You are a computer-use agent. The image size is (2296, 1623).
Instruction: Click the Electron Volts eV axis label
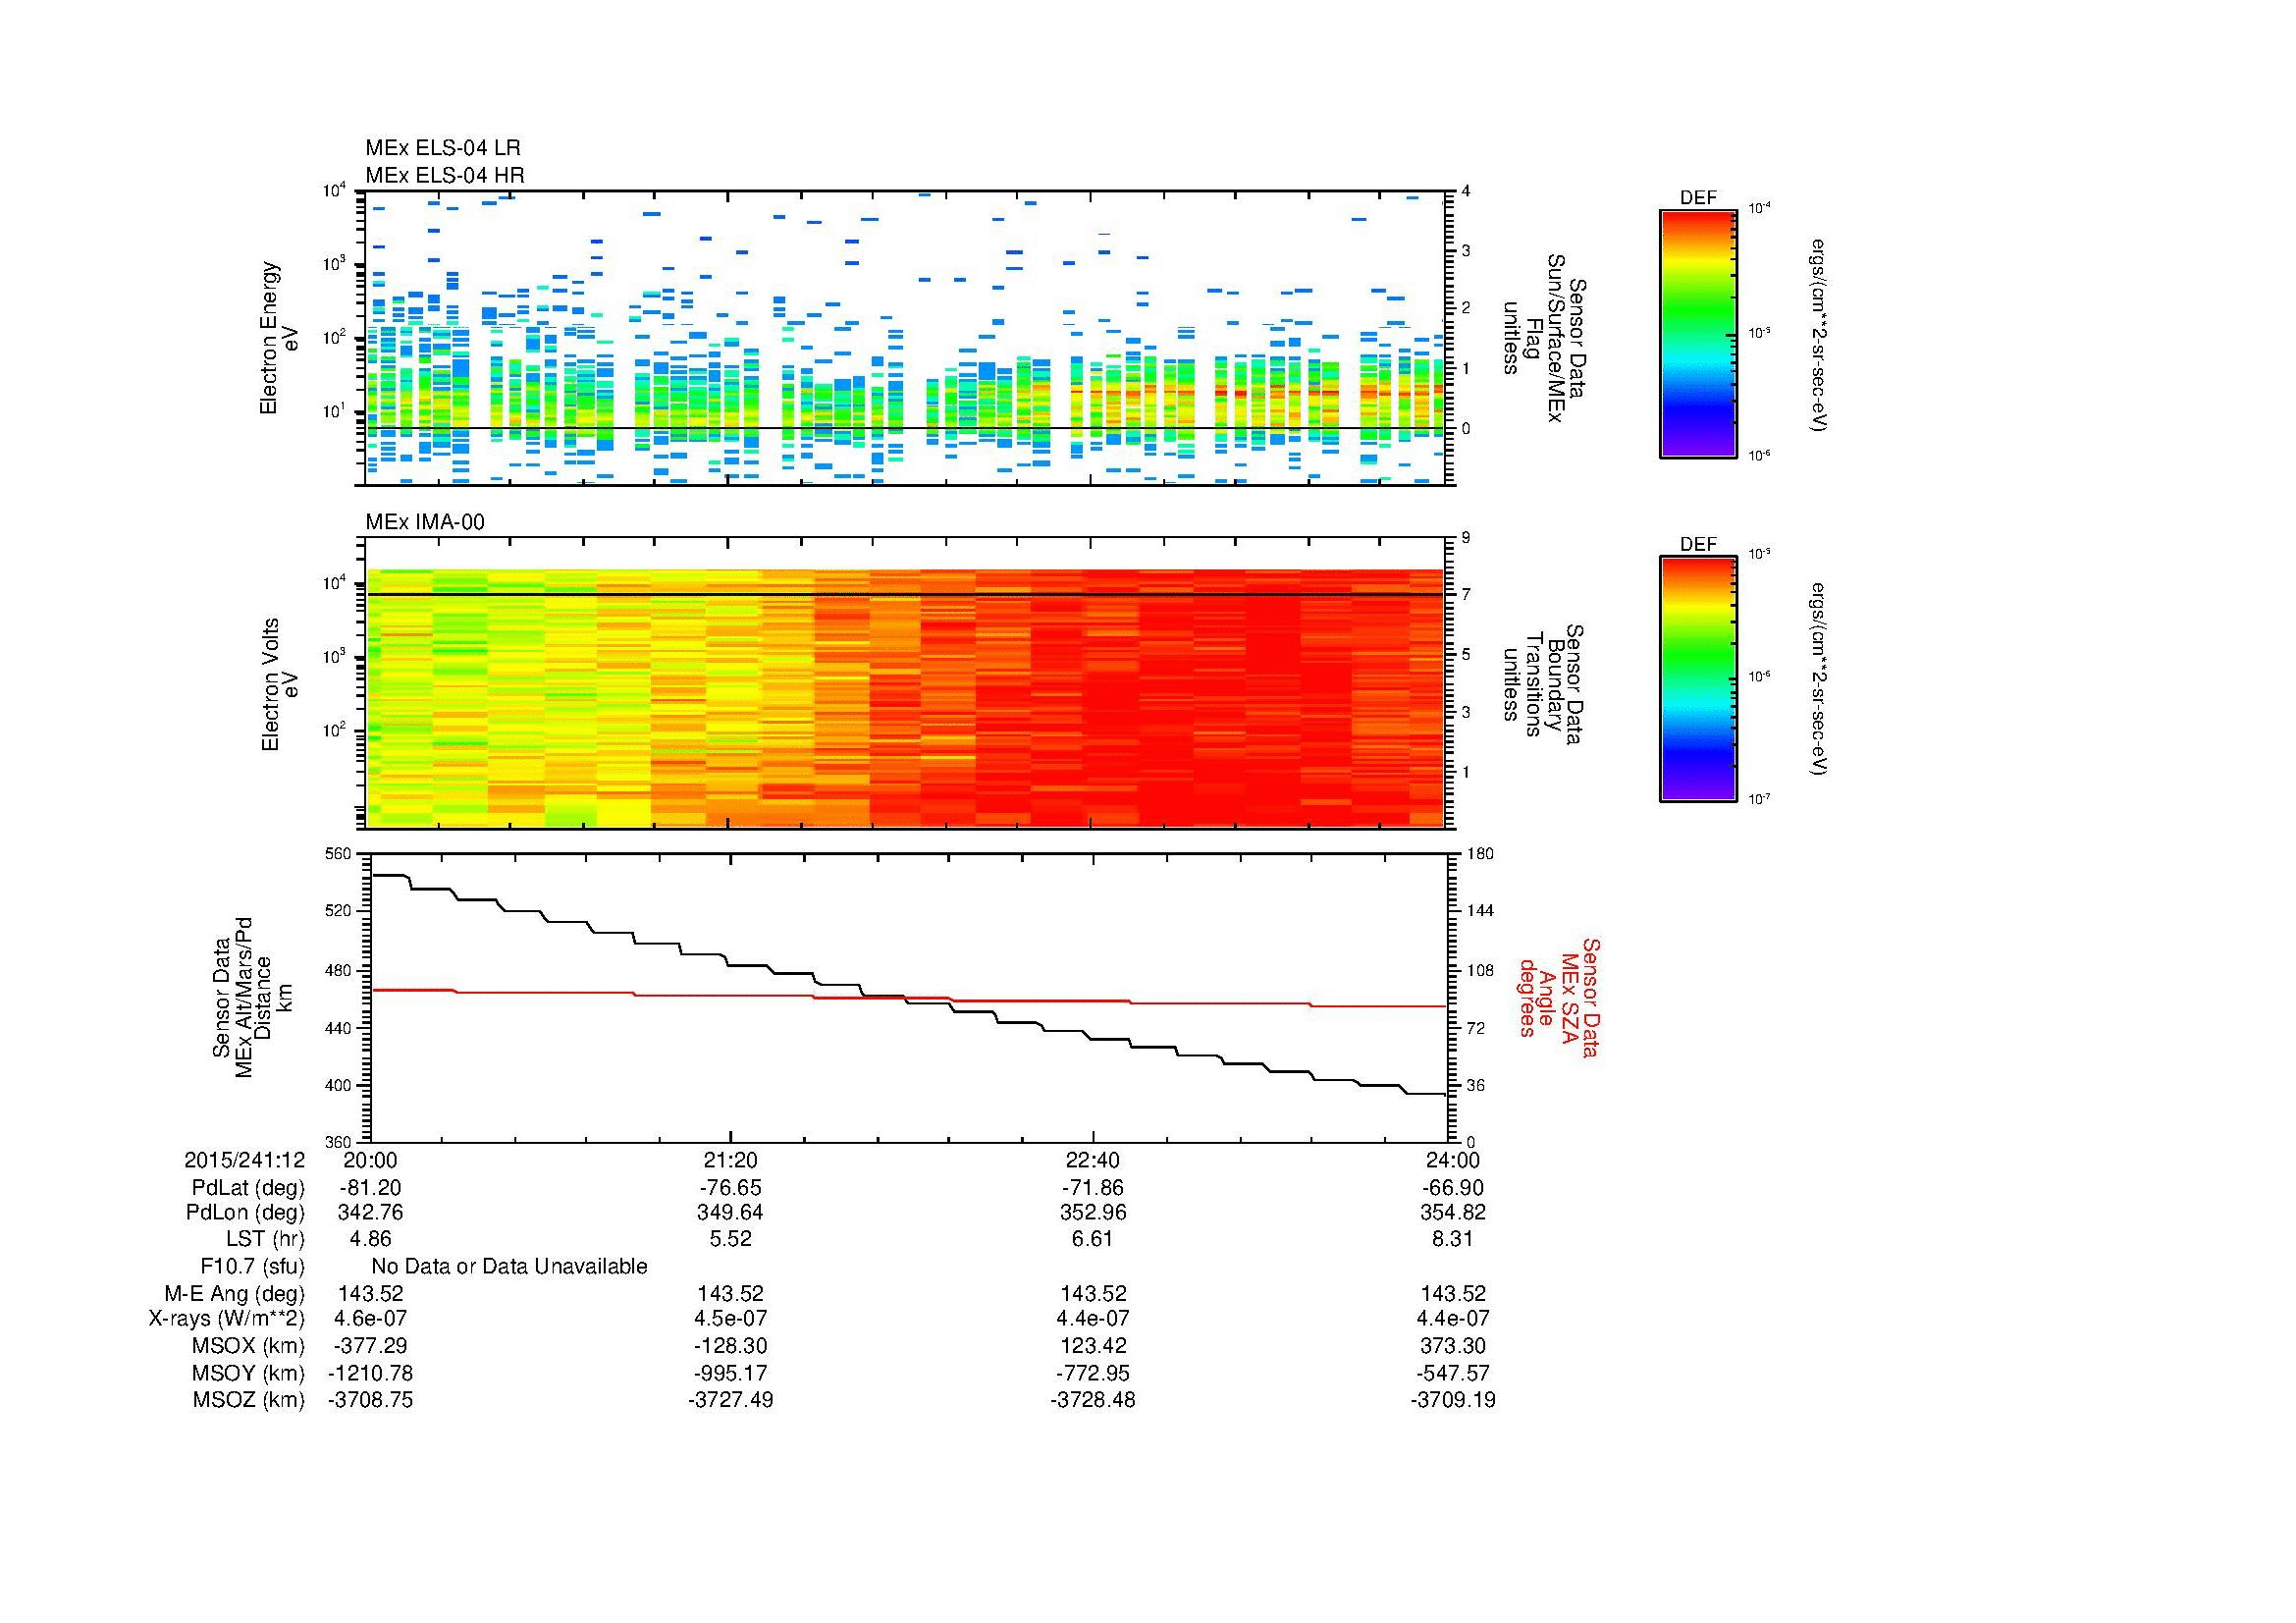pos(279,684)
